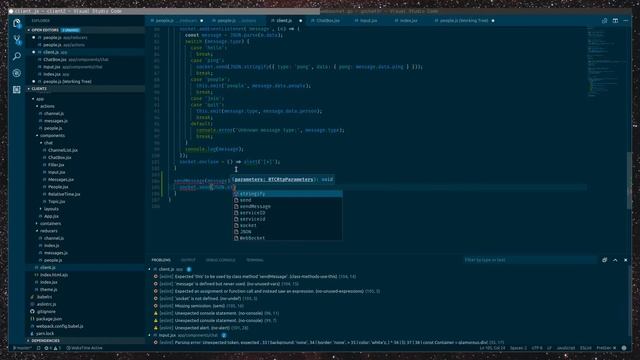Click the WakaTime Active status item
Viewport: 640px width, 360px height.
pyautogui.click(x=84, y=348)
